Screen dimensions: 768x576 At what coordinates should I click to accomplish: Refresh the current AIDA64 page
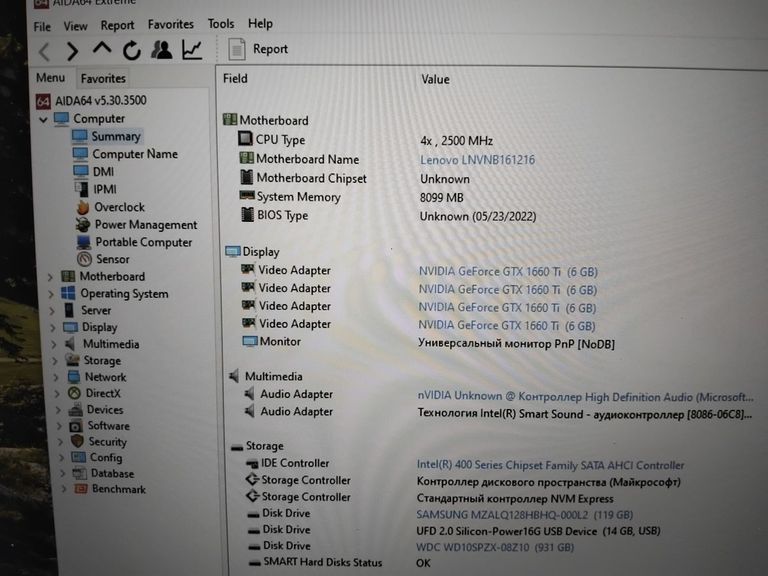(132, 50)
